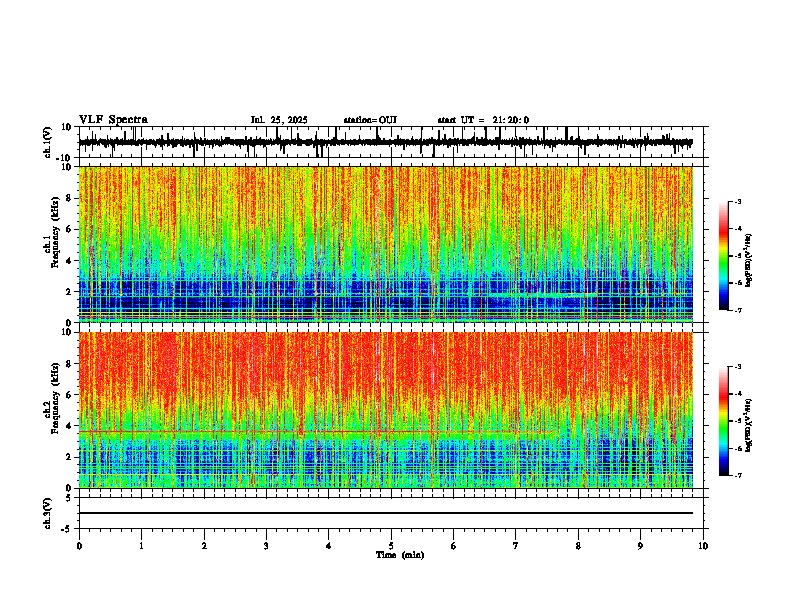Screen dimensions: 792x612
Task: Click the ch.1 waveform trace panel
Action: click(x=391, y=142)
